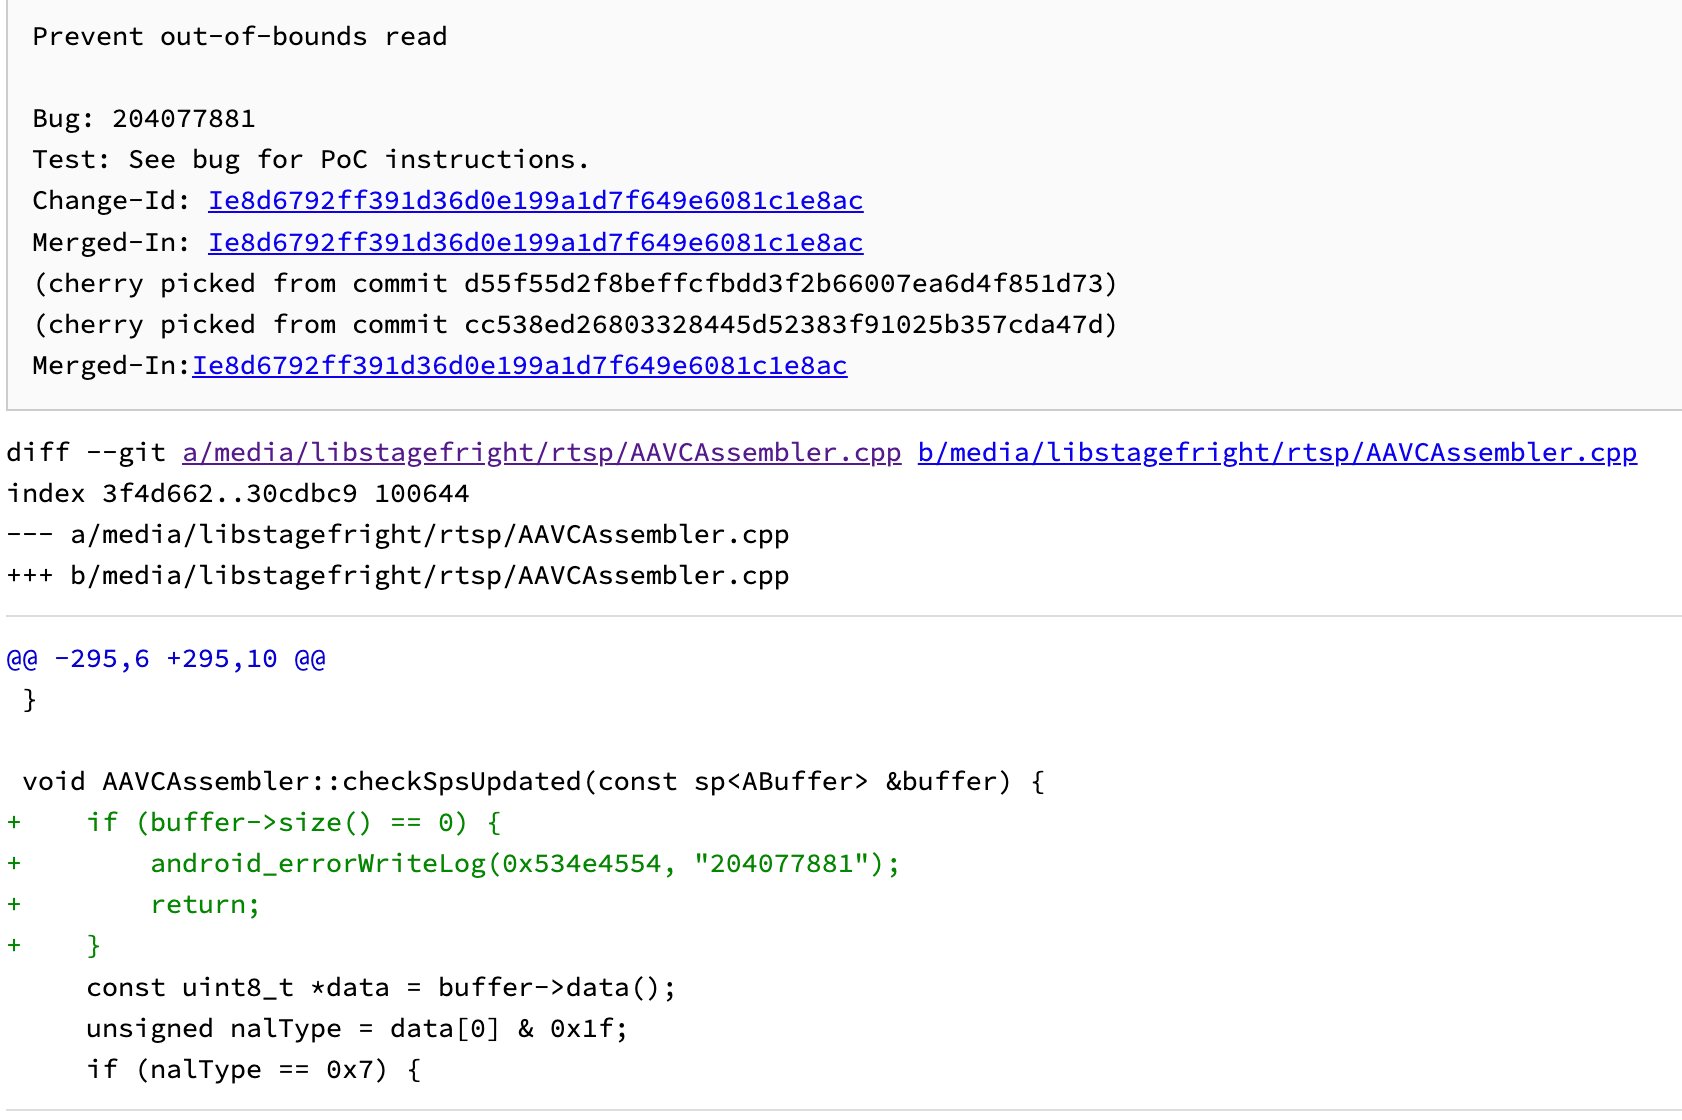Open the first Merged-In link with a space after the colon
This screenshot has width=1682, height=1120.
click(535, 243)
